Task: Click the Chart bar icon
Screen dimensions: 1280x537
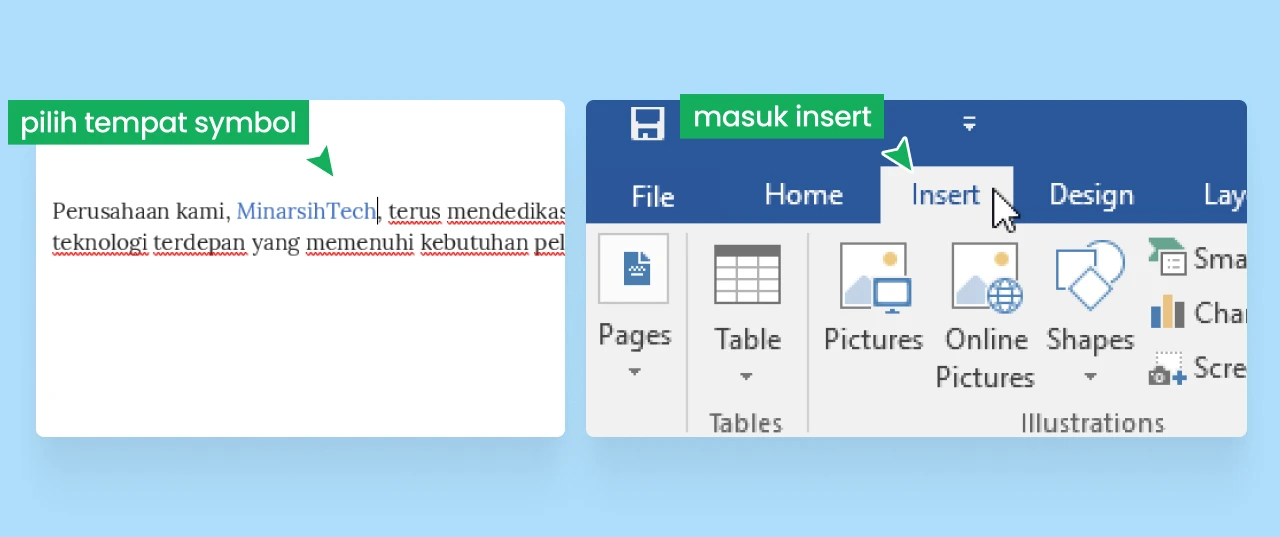Action: point(1167,312)
